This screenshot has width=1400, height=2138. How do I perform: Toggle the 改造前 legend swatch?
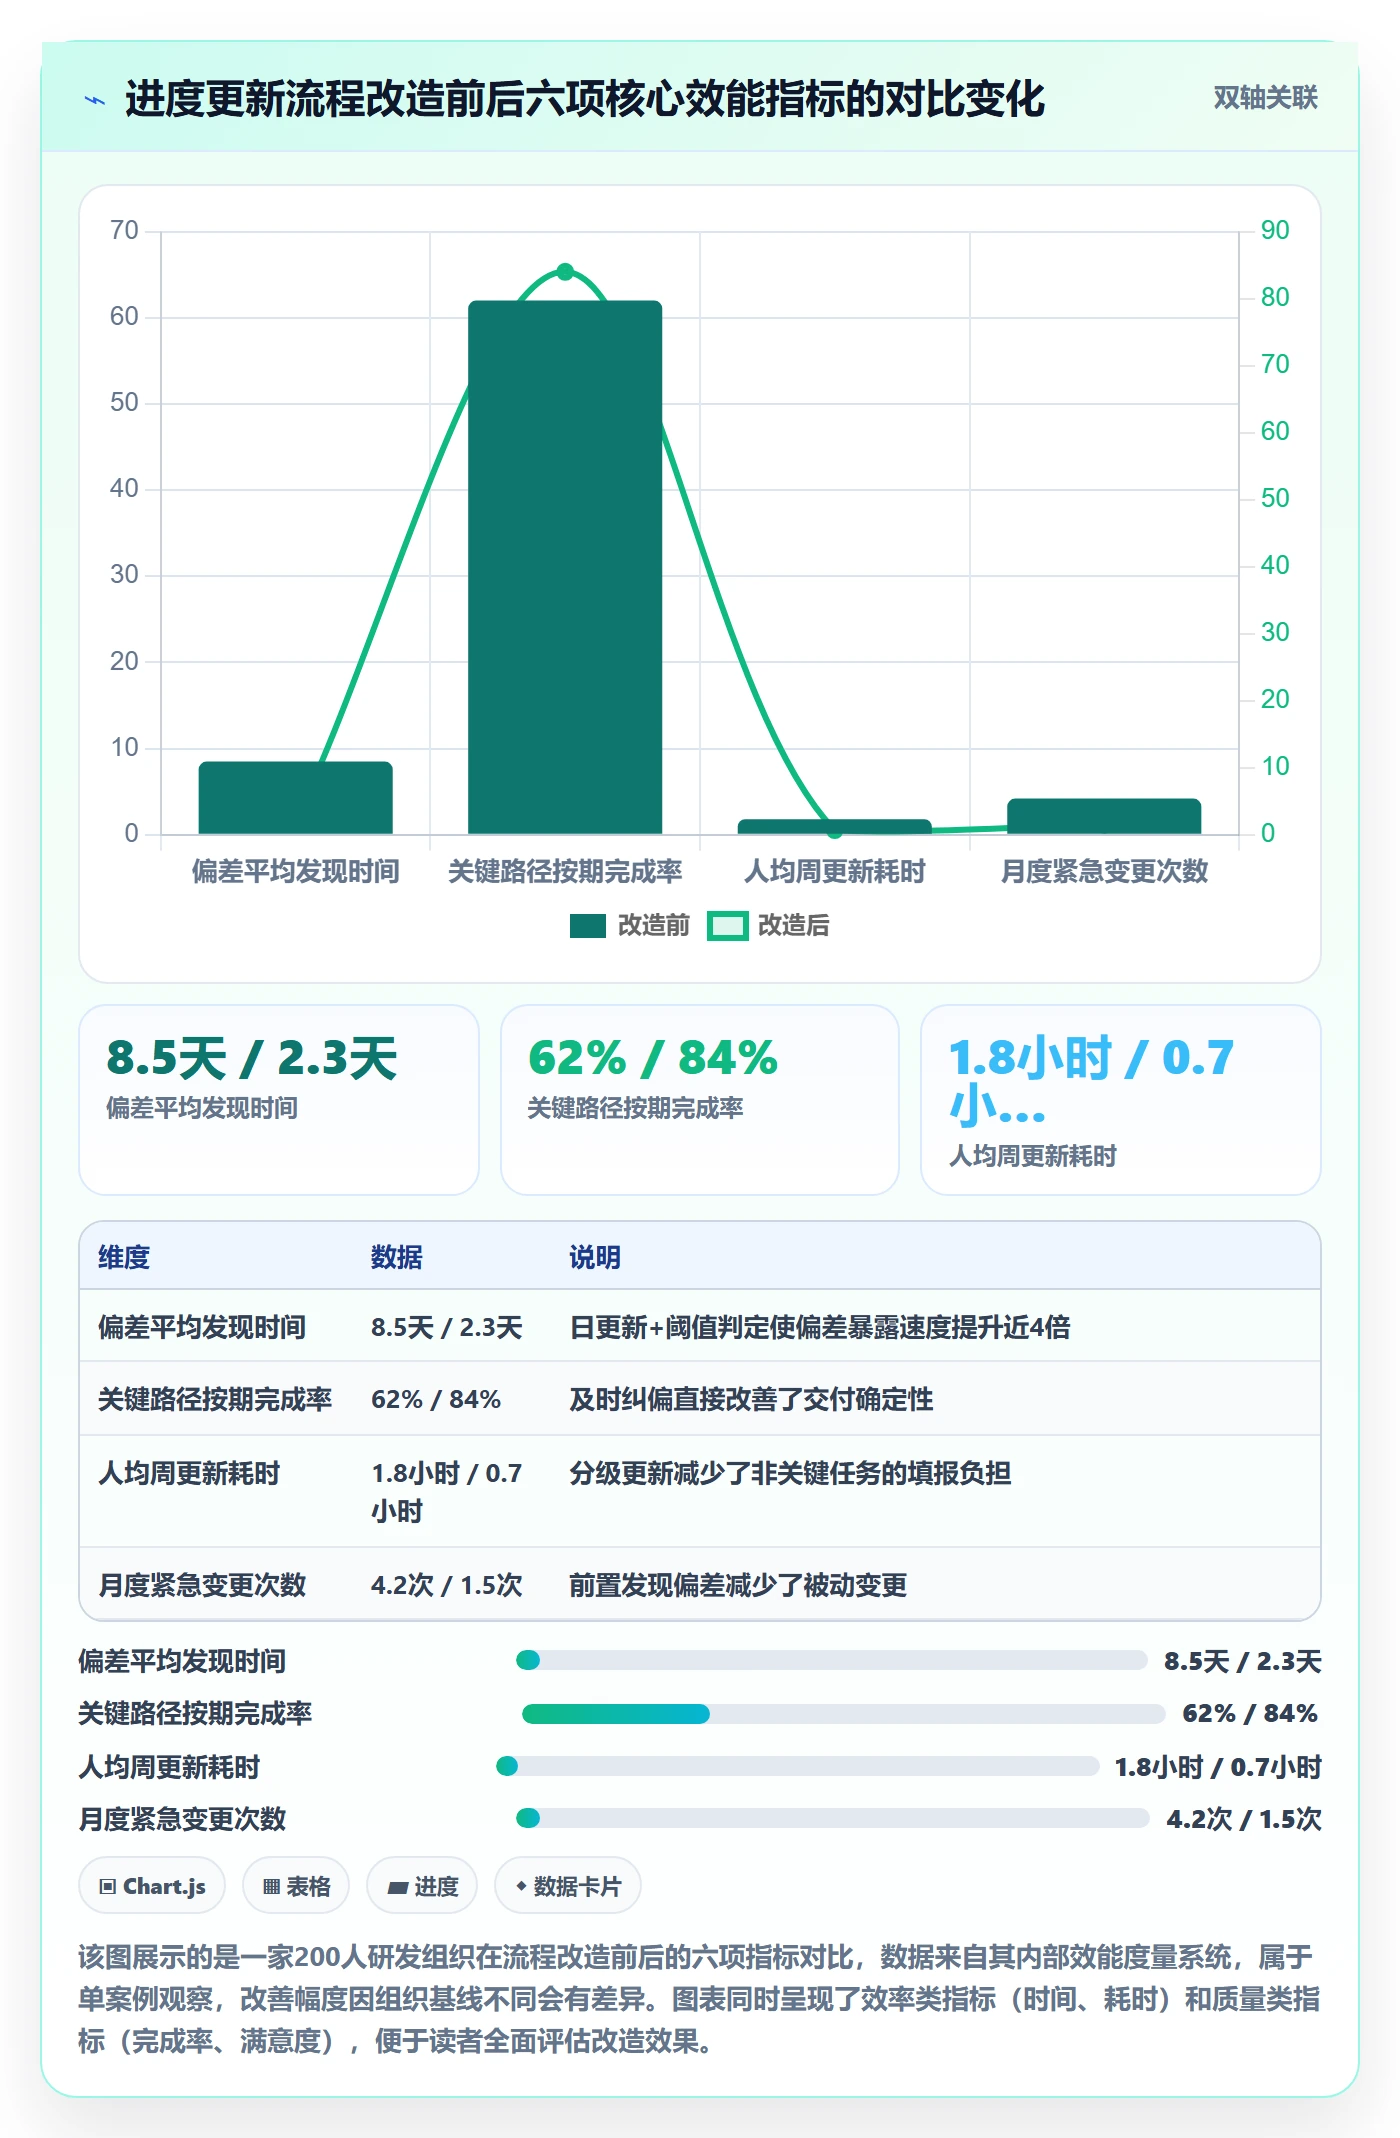587,926
